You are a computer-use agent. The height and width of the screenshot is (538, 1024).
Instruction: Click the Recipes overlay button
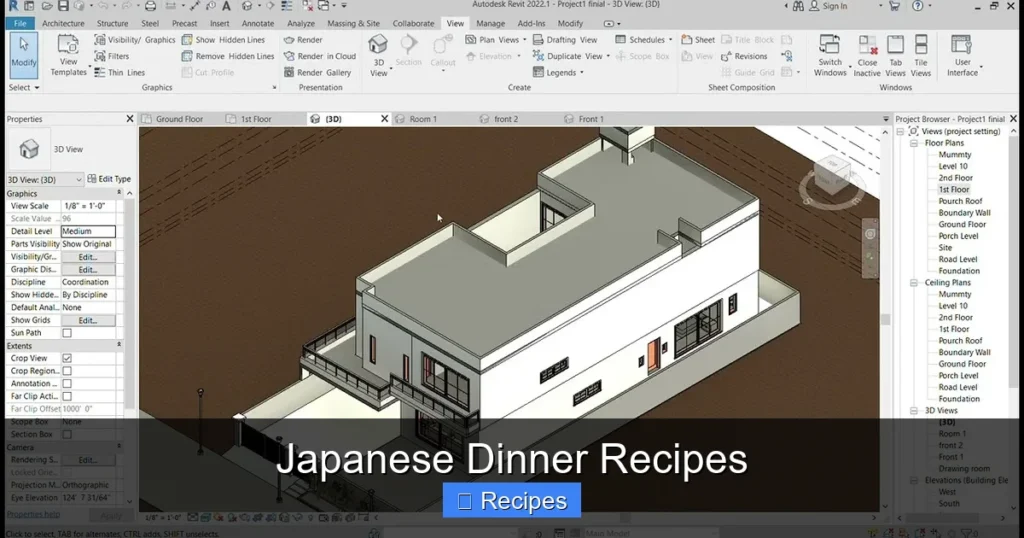[x=512, y=501]
